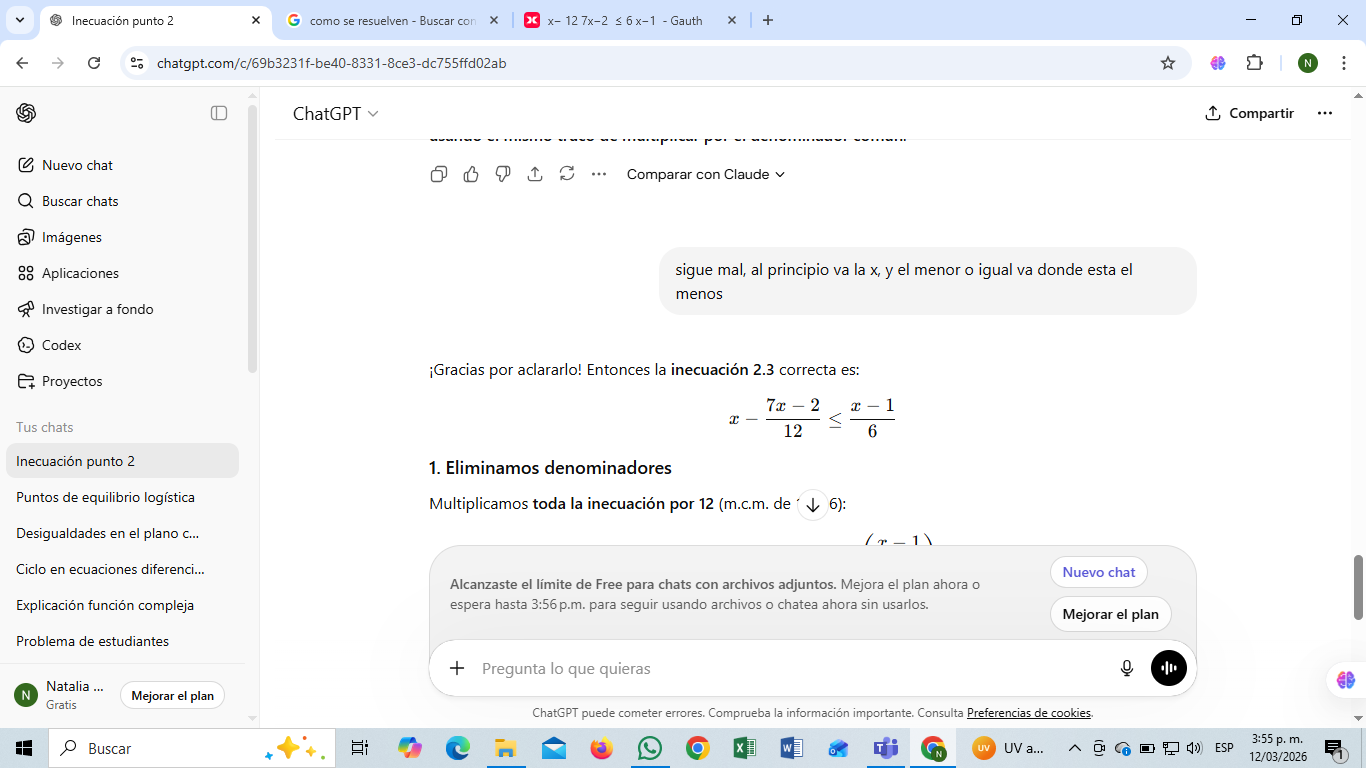Add attachment with the plus icon

click(457, 668)
